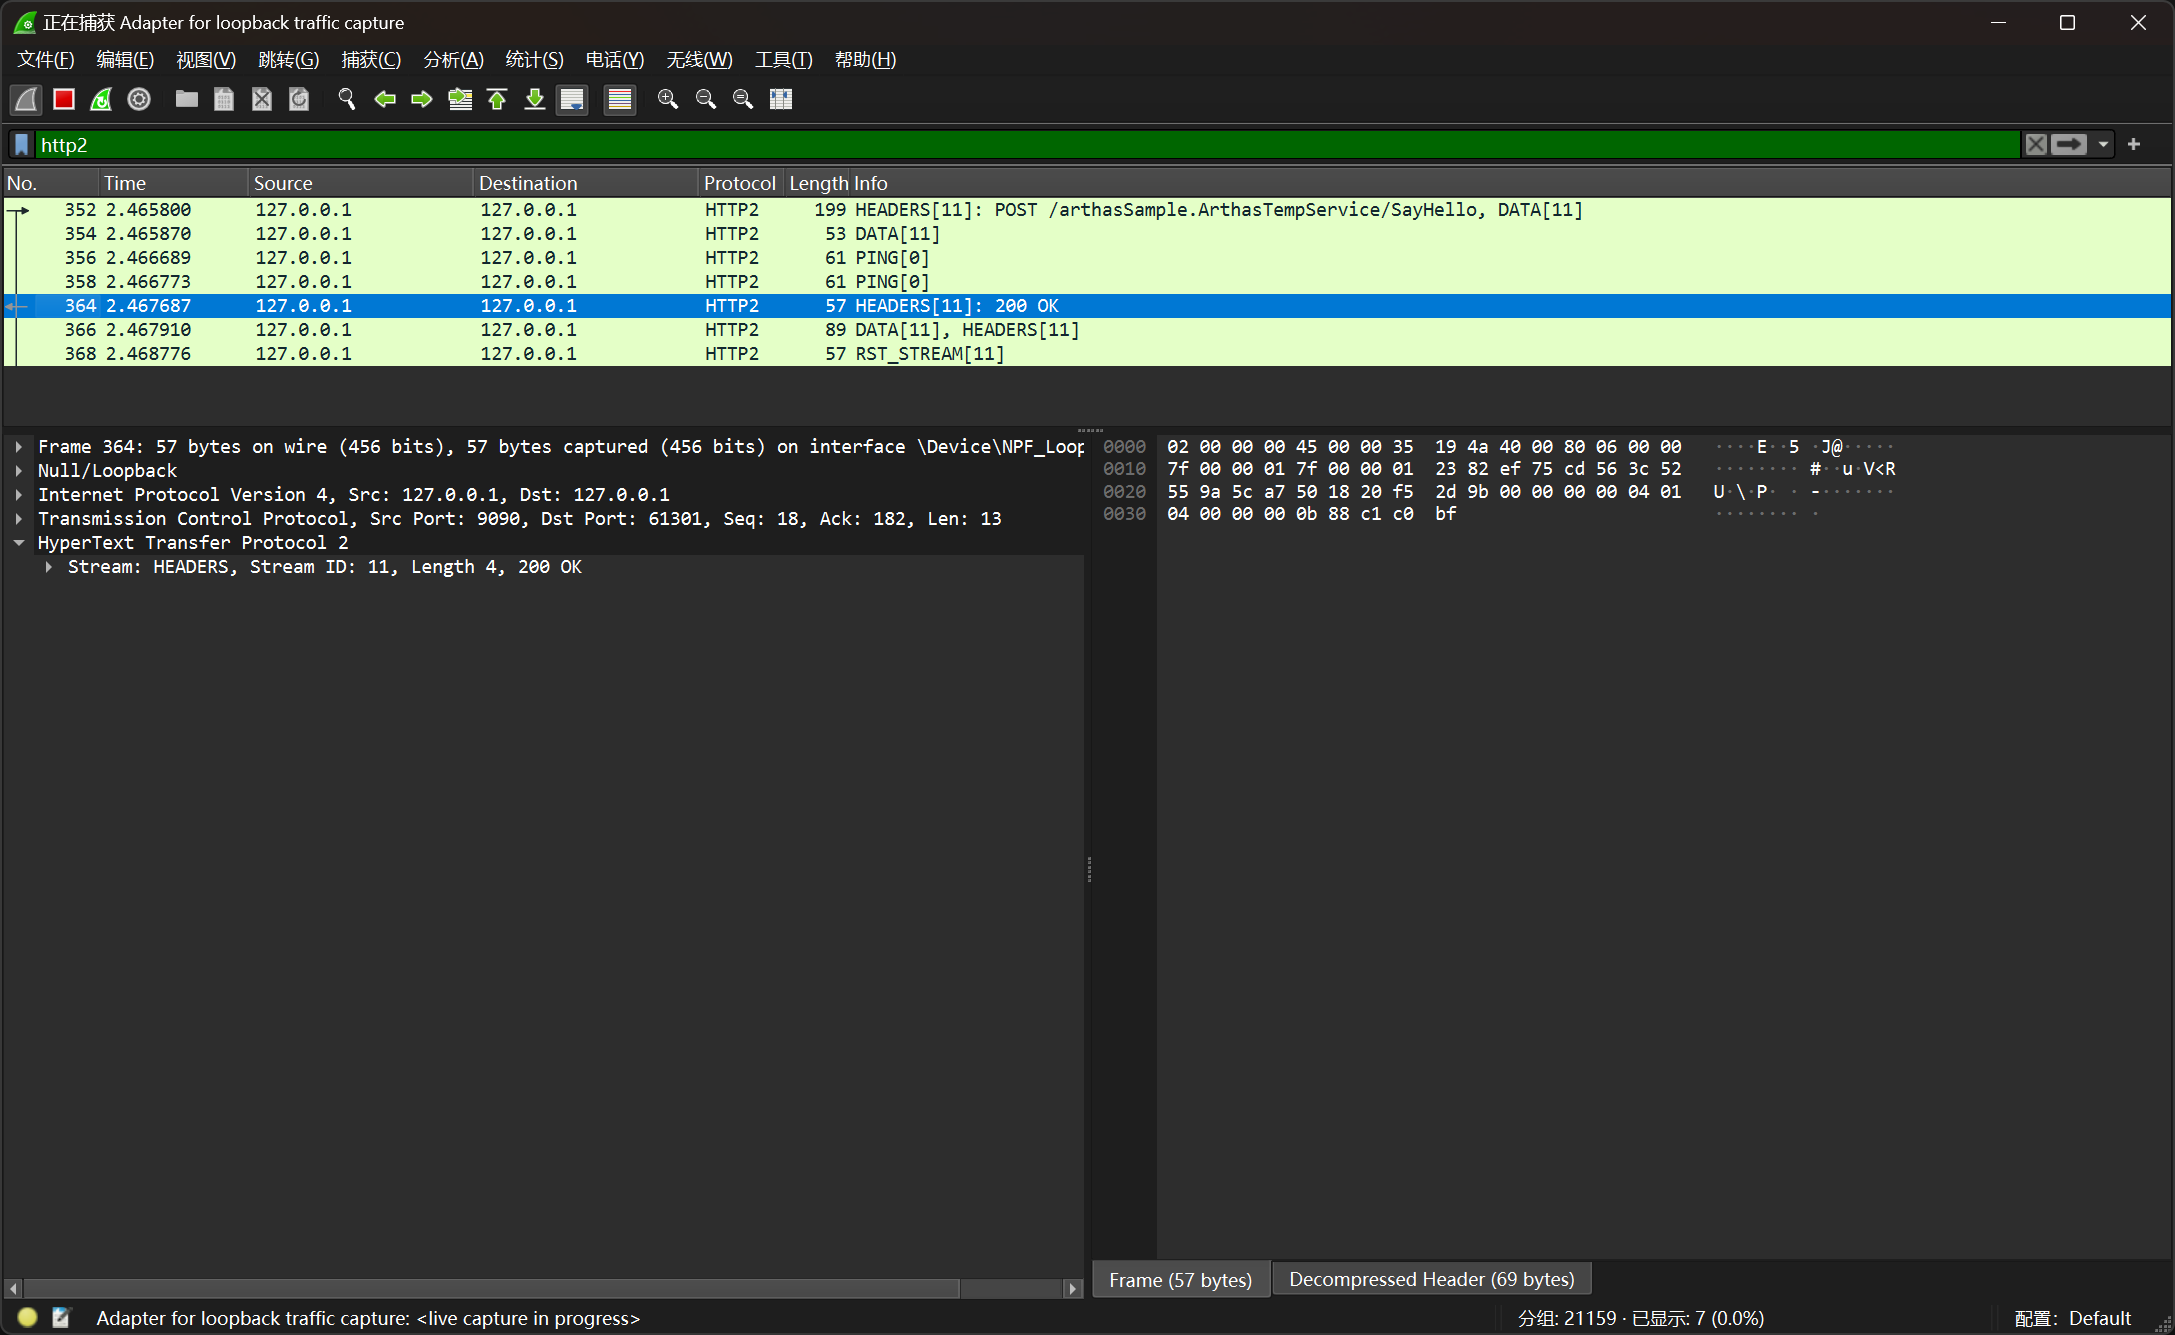Sort packets by the Protocol column header
The image size is (2175, 1335).
[740, 183]
